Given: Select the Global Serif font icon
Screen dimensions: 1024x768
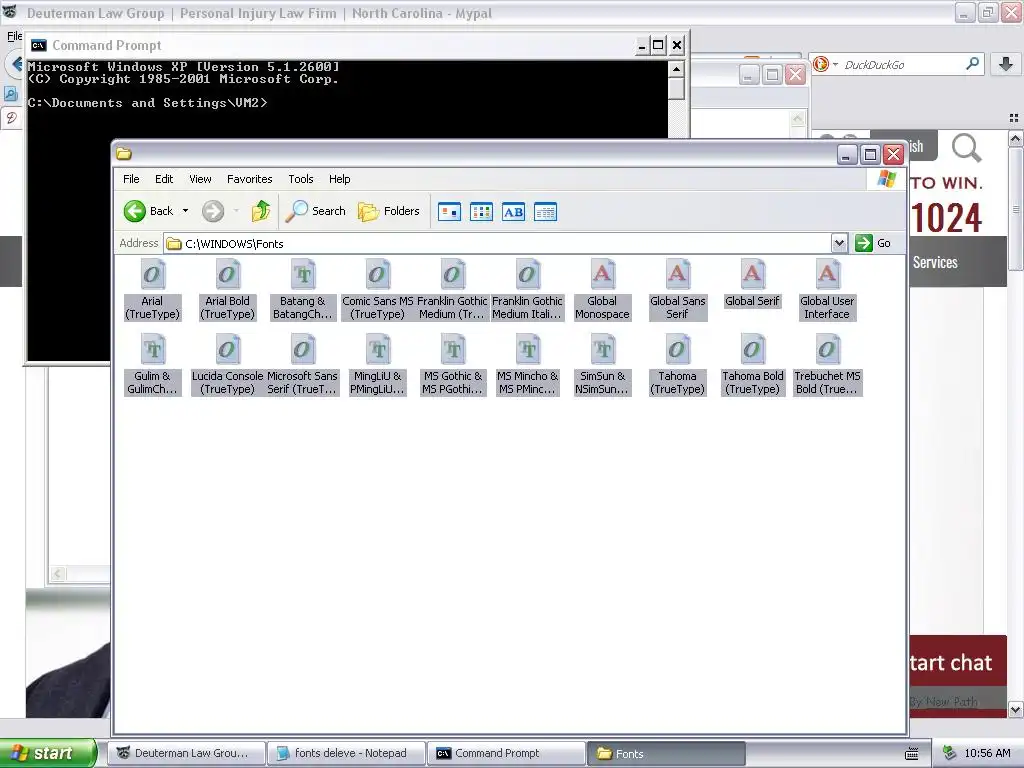Looking at the screenshot, I should click(x=752, y=283).
